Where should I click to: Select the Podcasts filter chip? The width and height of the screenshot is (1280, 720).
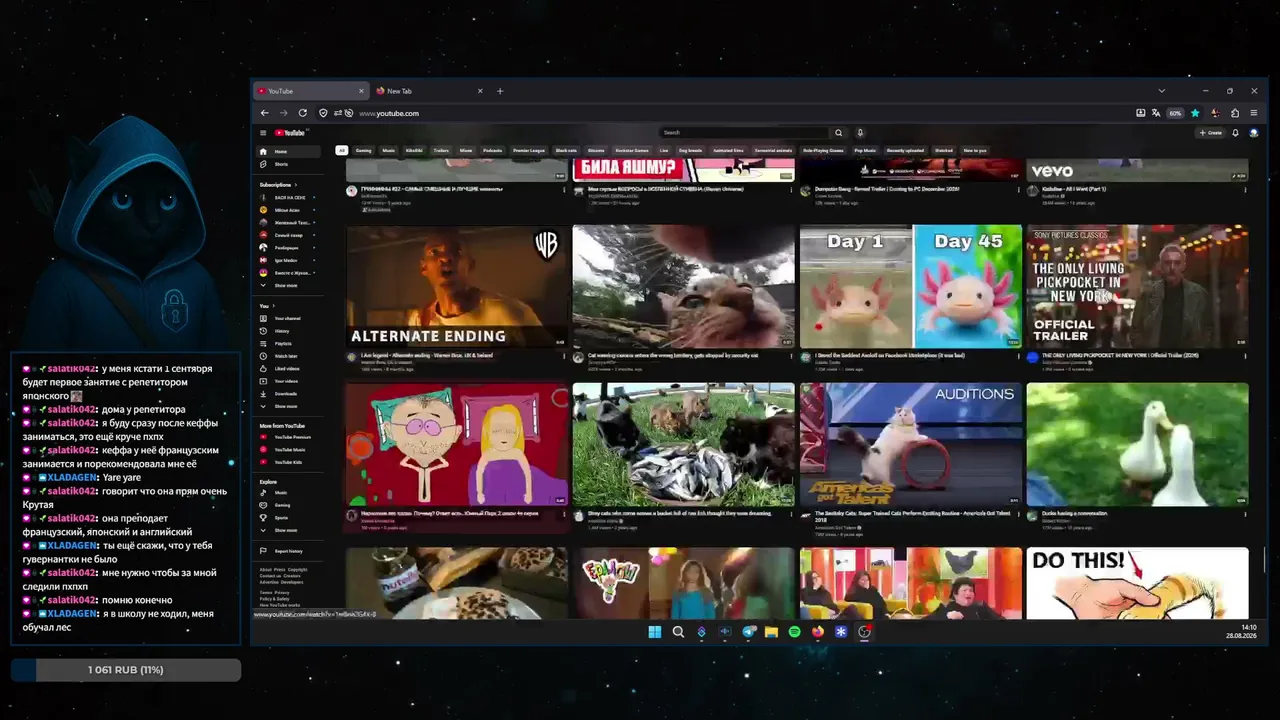(492, 150)
